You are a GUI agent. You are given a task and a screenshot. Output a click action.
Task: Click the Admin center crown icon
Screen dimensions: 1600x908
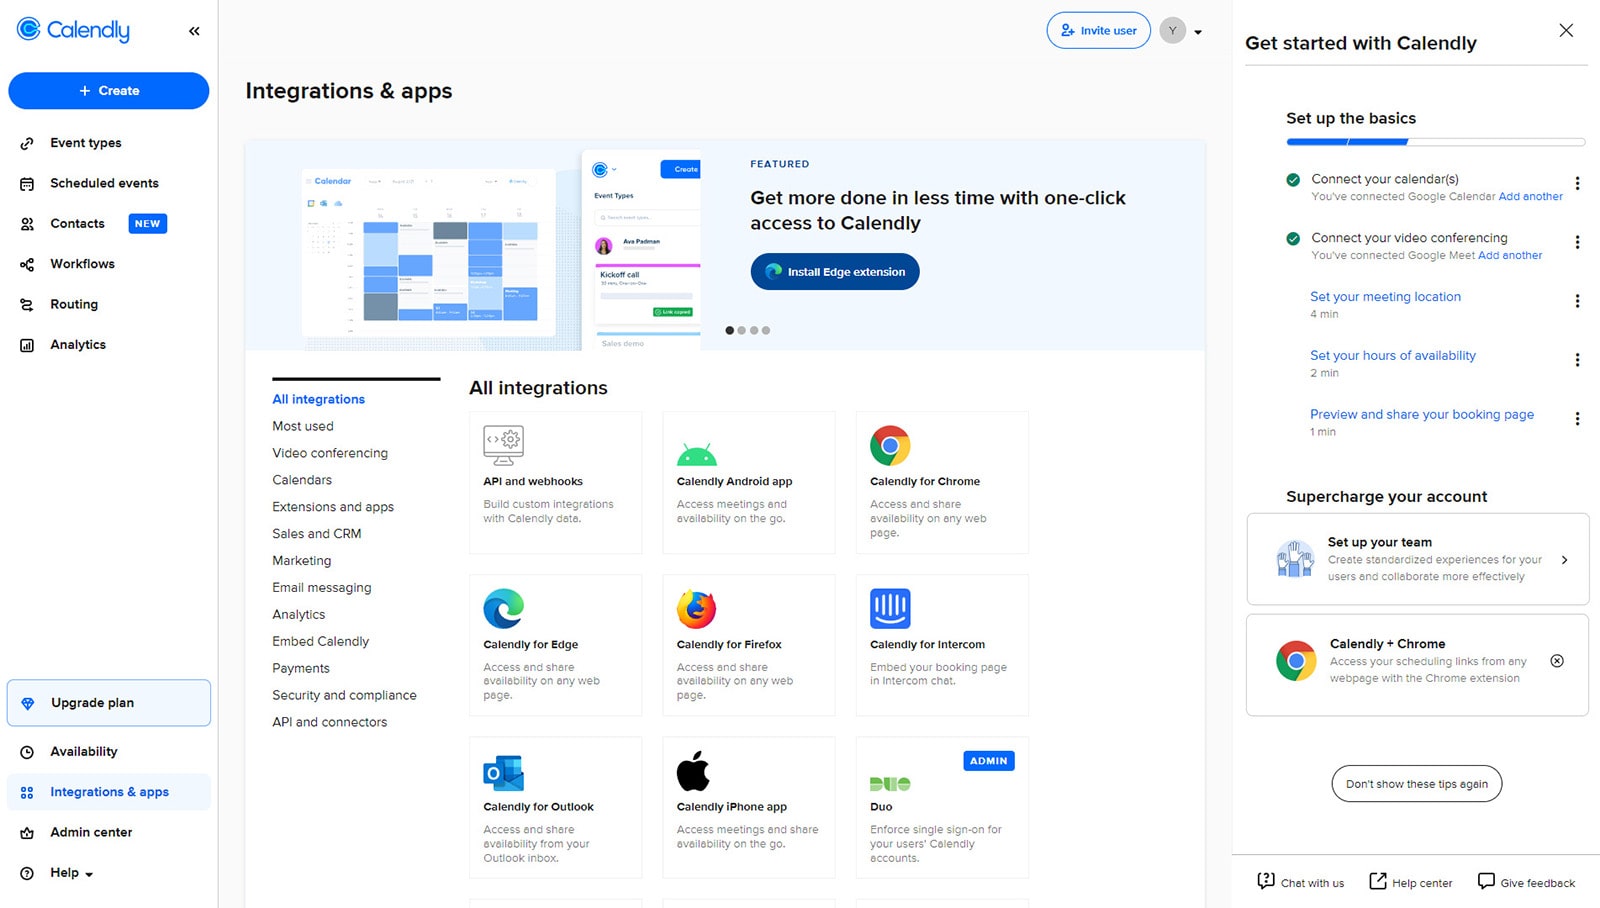27,833
